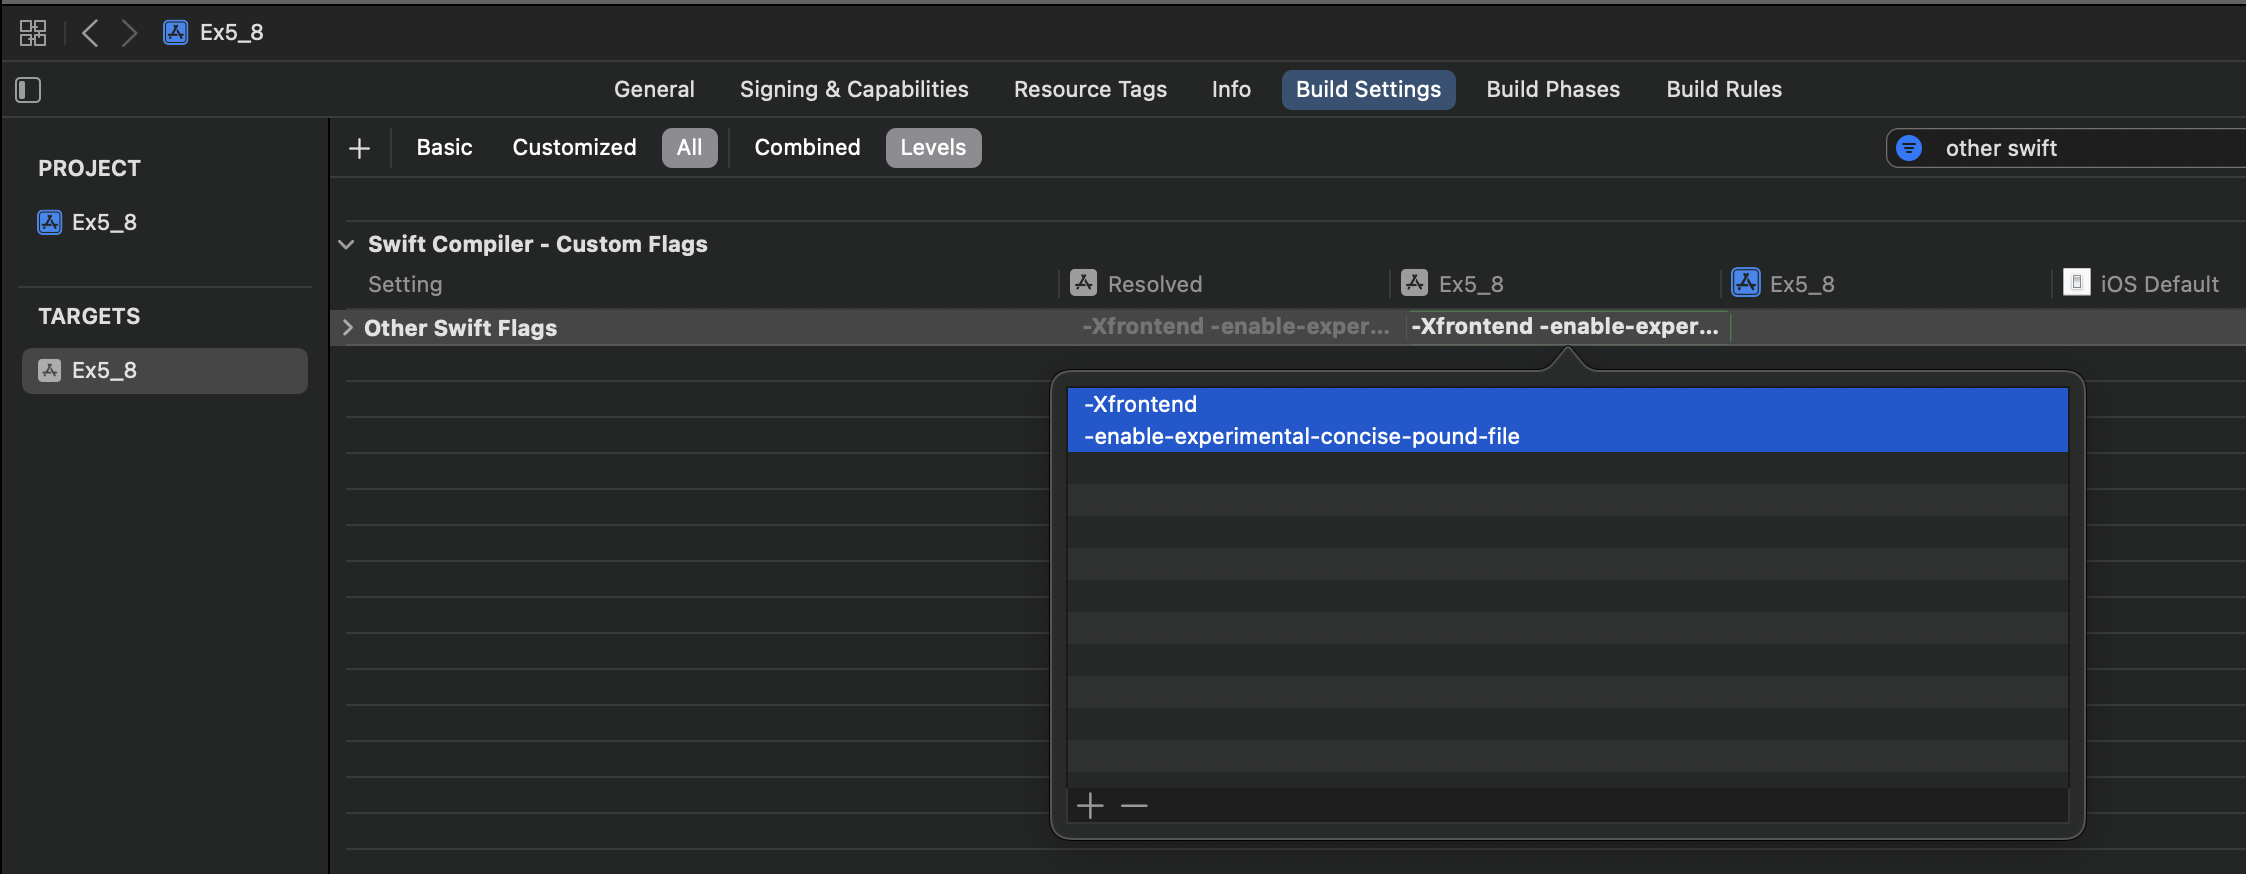Image resolution: width=2246 pixels, height=874 pixels.
Task: Go forward with the right chevron
Action: point(129,33)
